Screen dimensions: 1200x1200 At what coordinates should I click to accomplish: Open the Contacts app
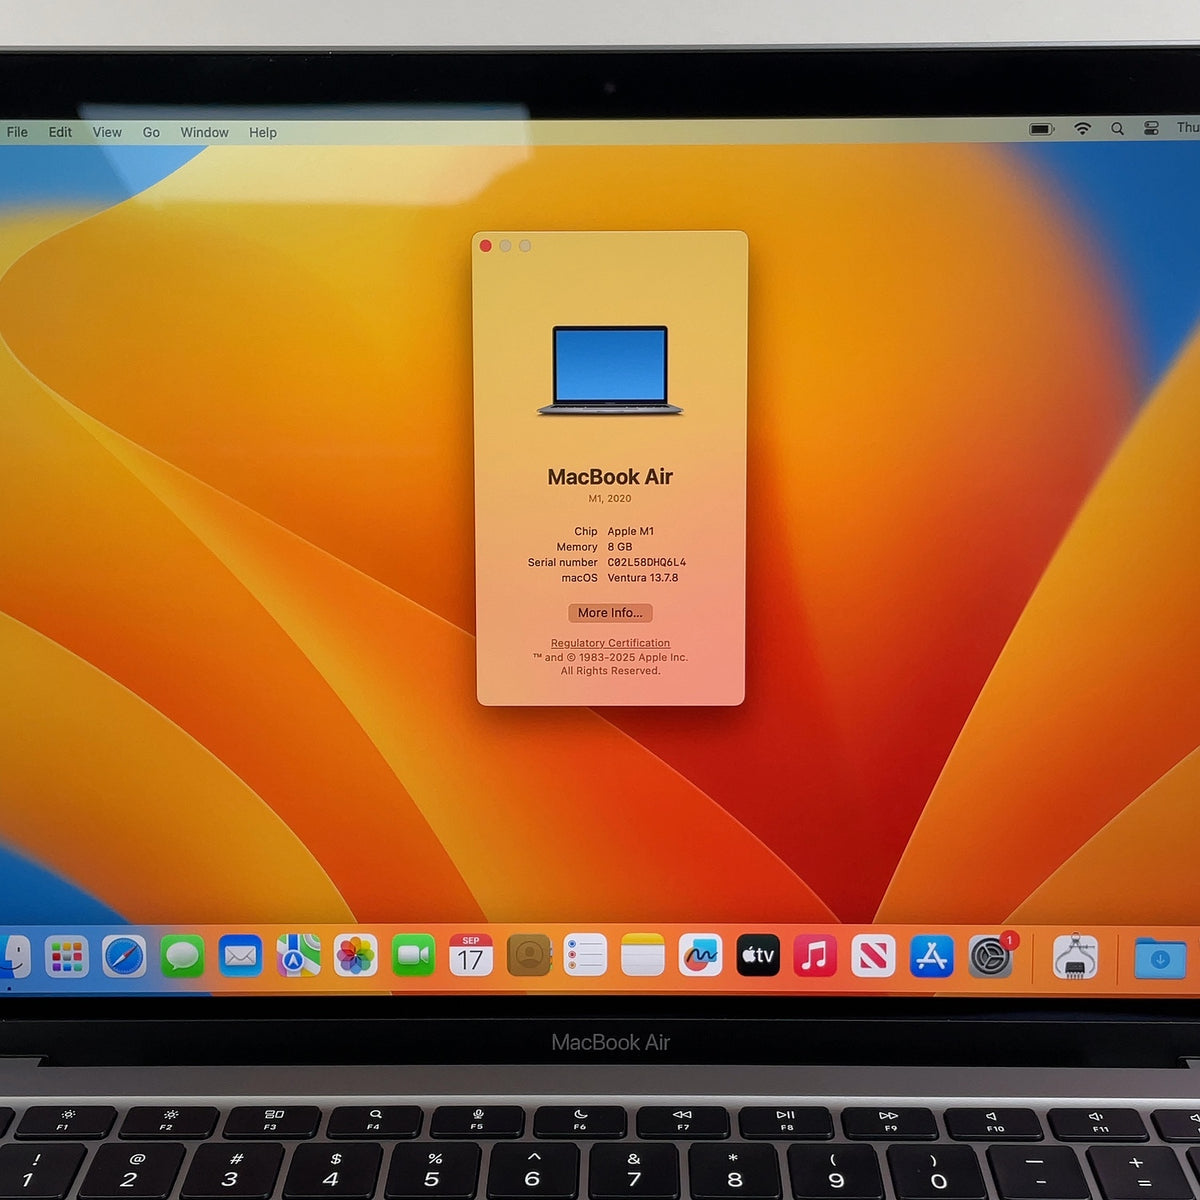[529, 956]
